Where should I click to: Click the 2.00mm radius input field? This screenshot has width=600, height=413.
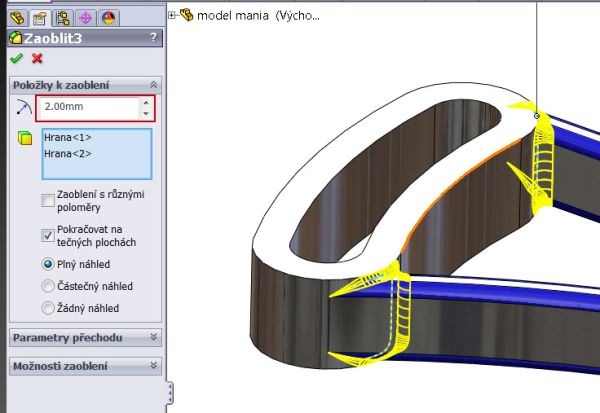point(88,108)
